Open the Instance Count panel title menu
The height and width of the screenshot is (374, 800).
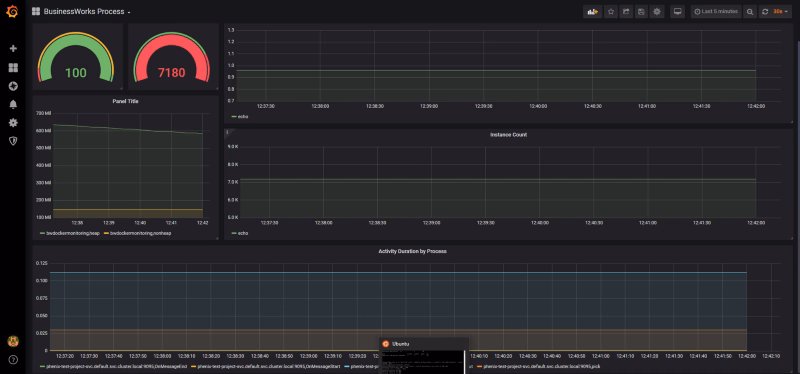tap(509, 135)
